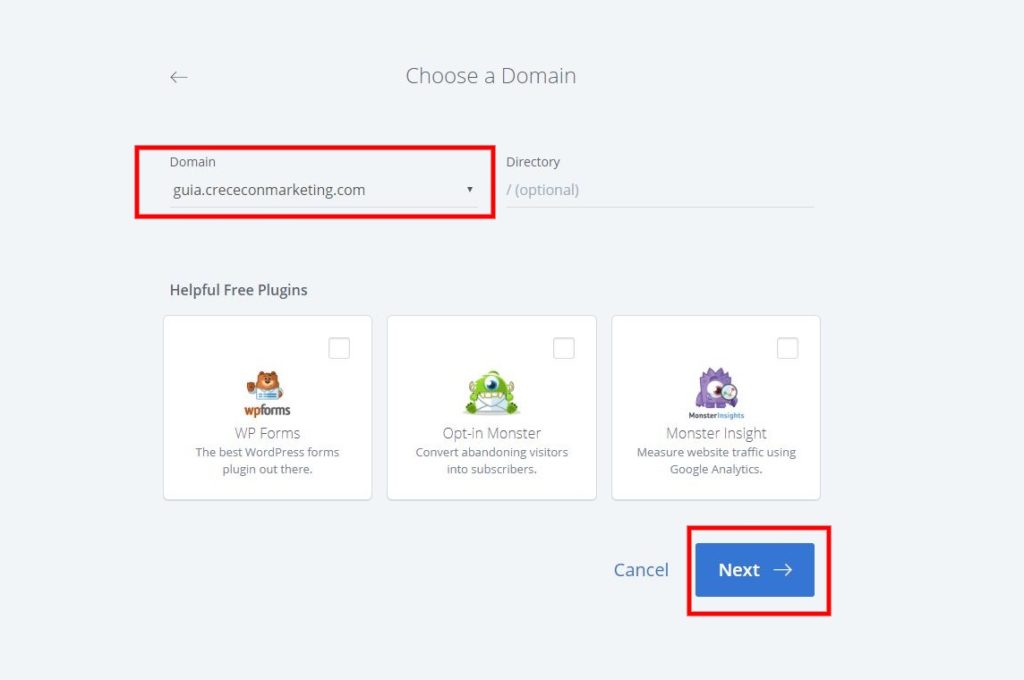Image resolution: width=1024 pixels, height=680 pixels.
Task: Click the Helpful Free Plugins heading
Action: (238, 290)
